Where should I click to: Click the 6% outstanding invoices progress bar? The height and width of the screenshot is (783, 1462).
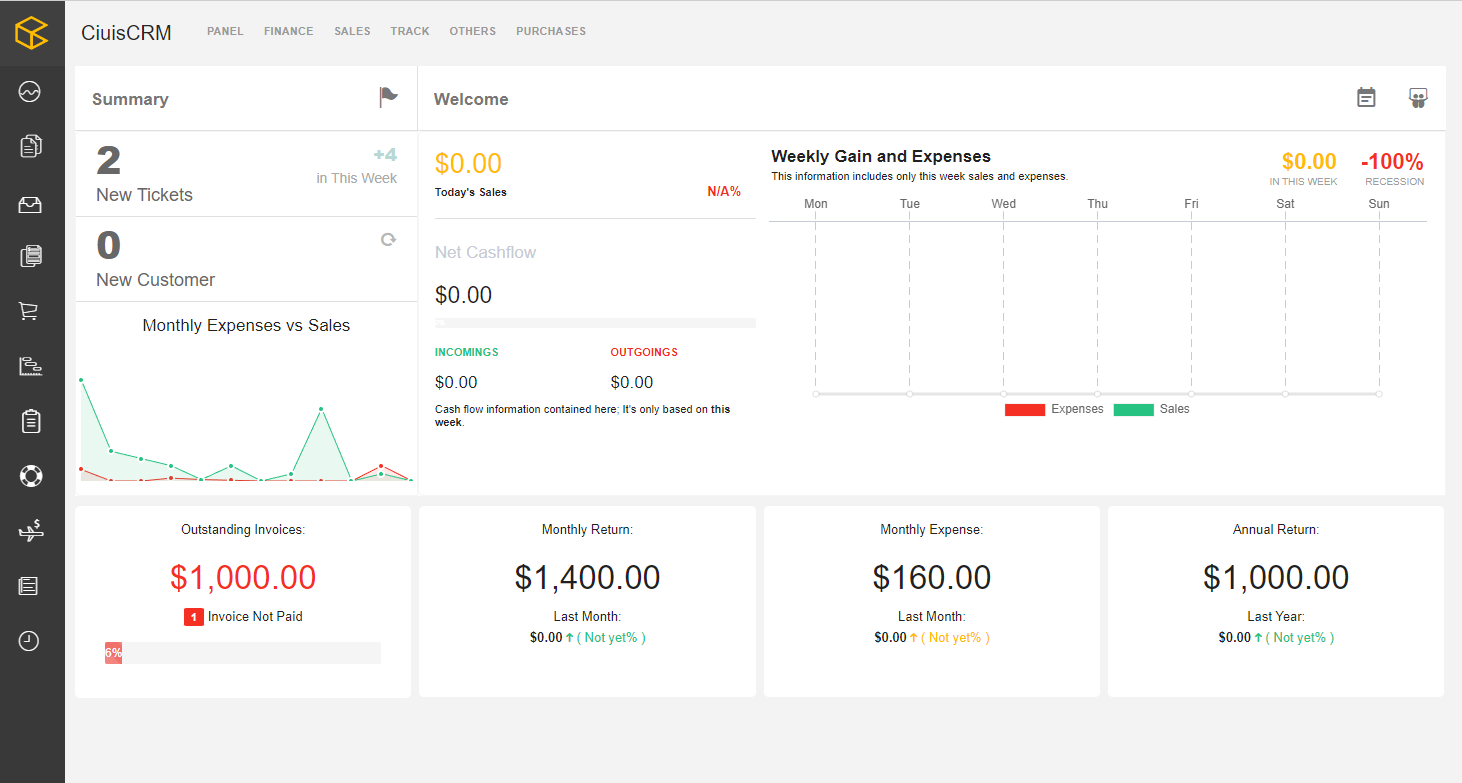(243, 653)
